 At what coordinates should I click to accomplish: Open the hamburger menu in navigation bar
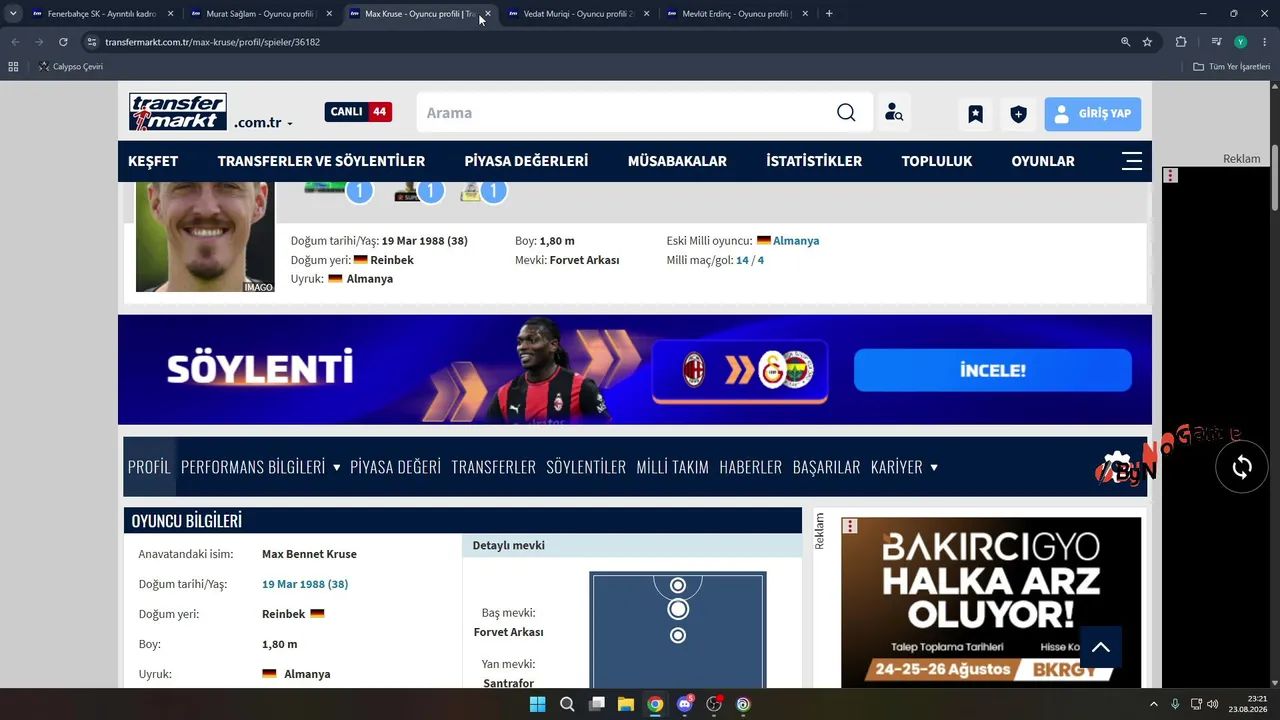[x=1132, y=161]
